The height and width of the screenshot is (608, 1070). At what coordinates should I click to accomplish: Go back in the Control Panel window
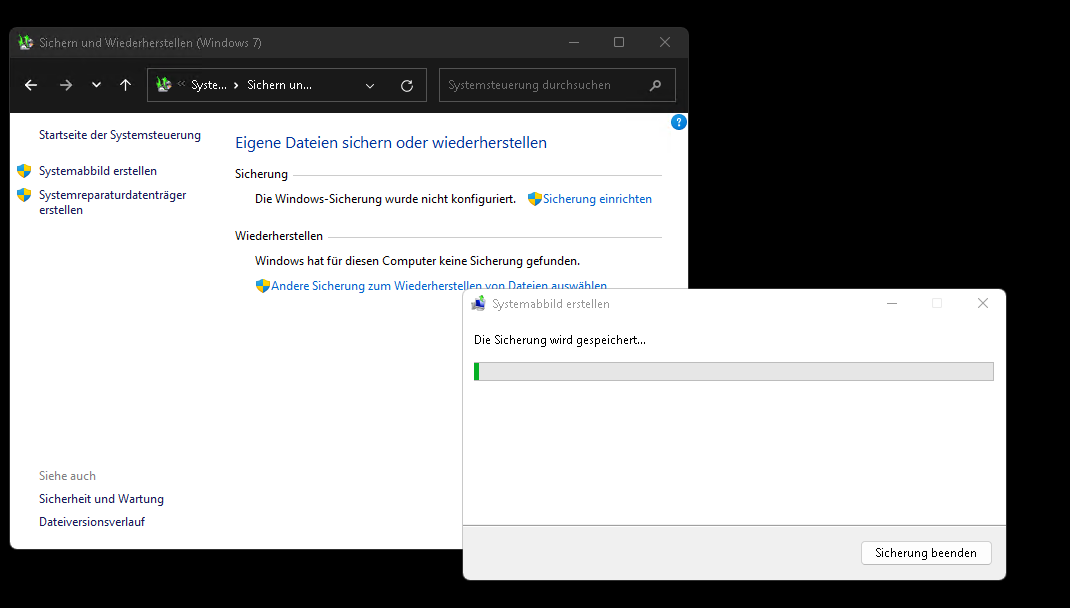[31, 85]
